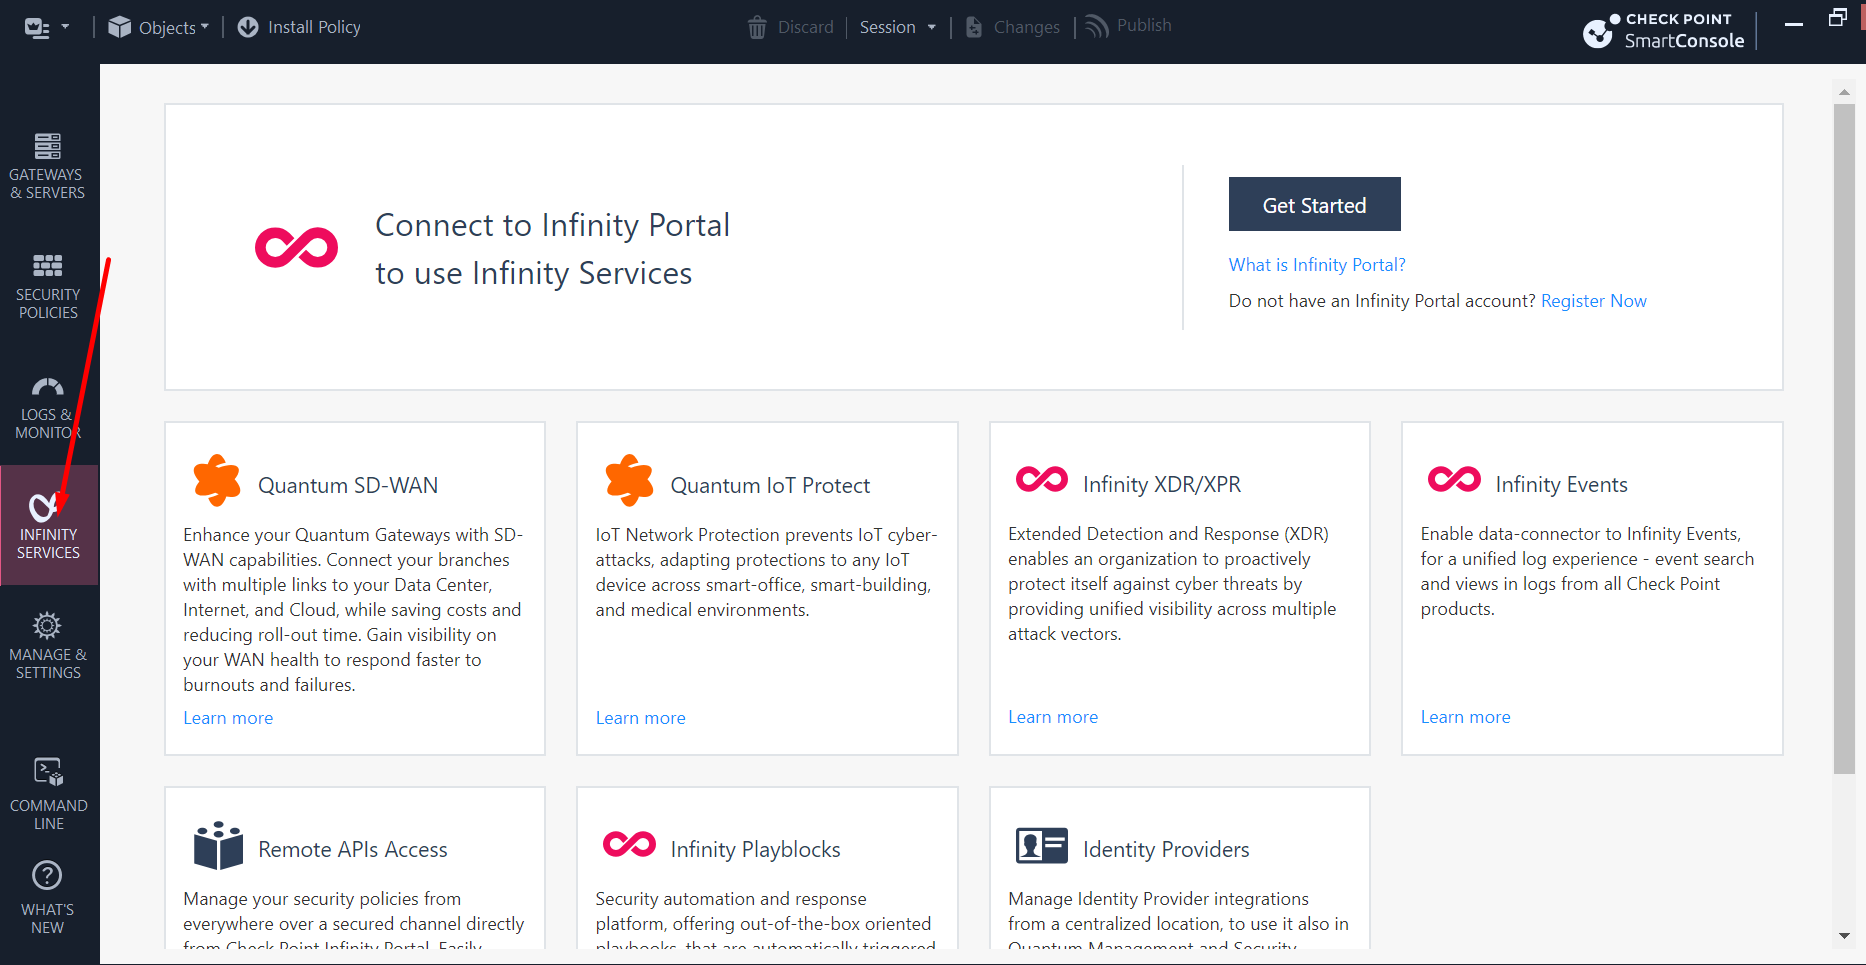Viewport: 1866px width, 965px height.
Task: Select Infinity Services in sidebar
Action: point(47,525)
